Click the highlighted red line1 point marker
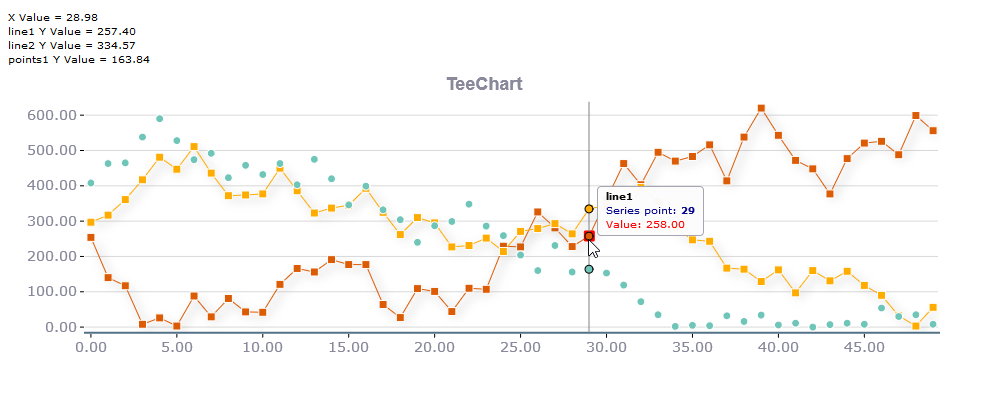The image size is (995, 415). (589, 236)
